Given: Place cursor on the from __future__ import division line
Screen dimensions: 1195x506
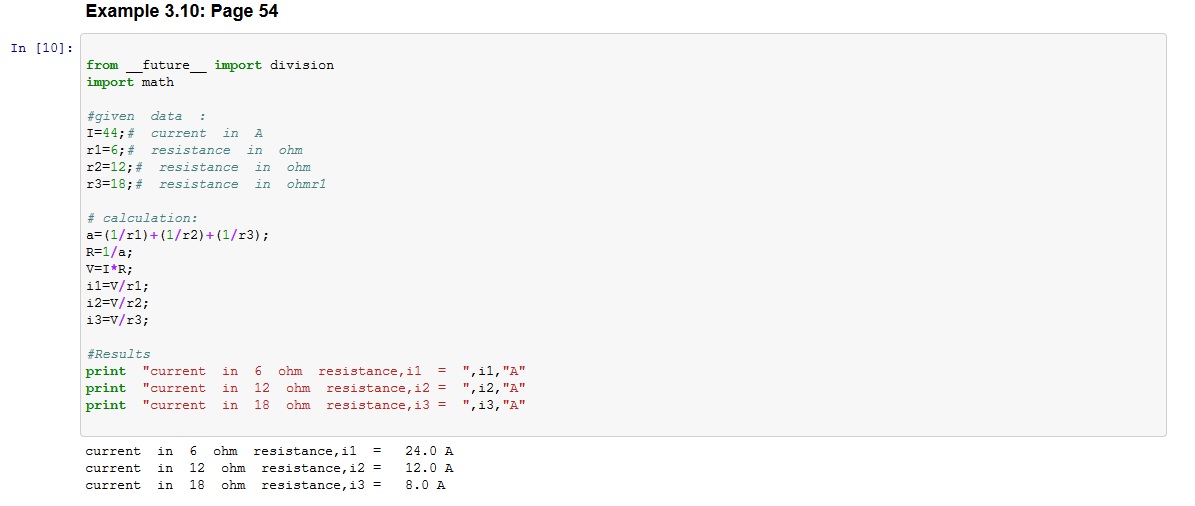Looking at the screenshot, I should pos(210,65).
